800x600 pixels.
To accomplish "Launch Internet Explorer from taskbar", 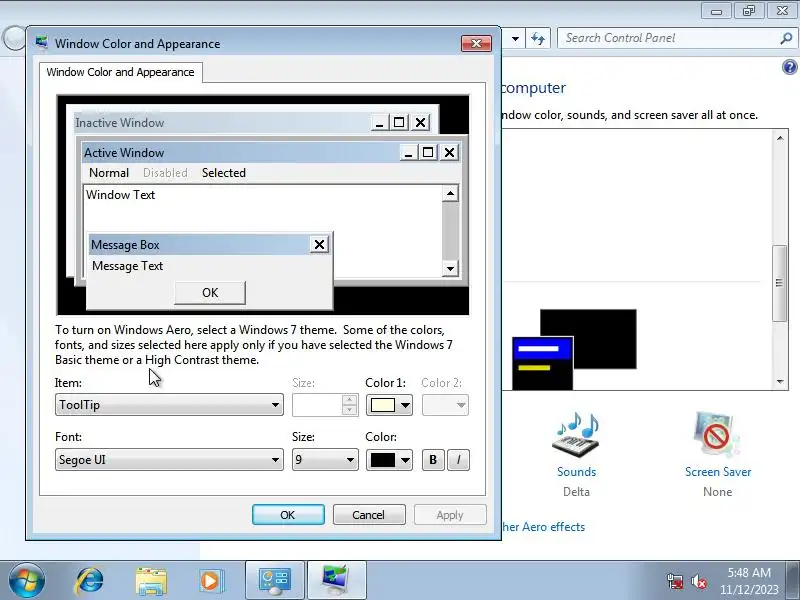I will [89, 580].
